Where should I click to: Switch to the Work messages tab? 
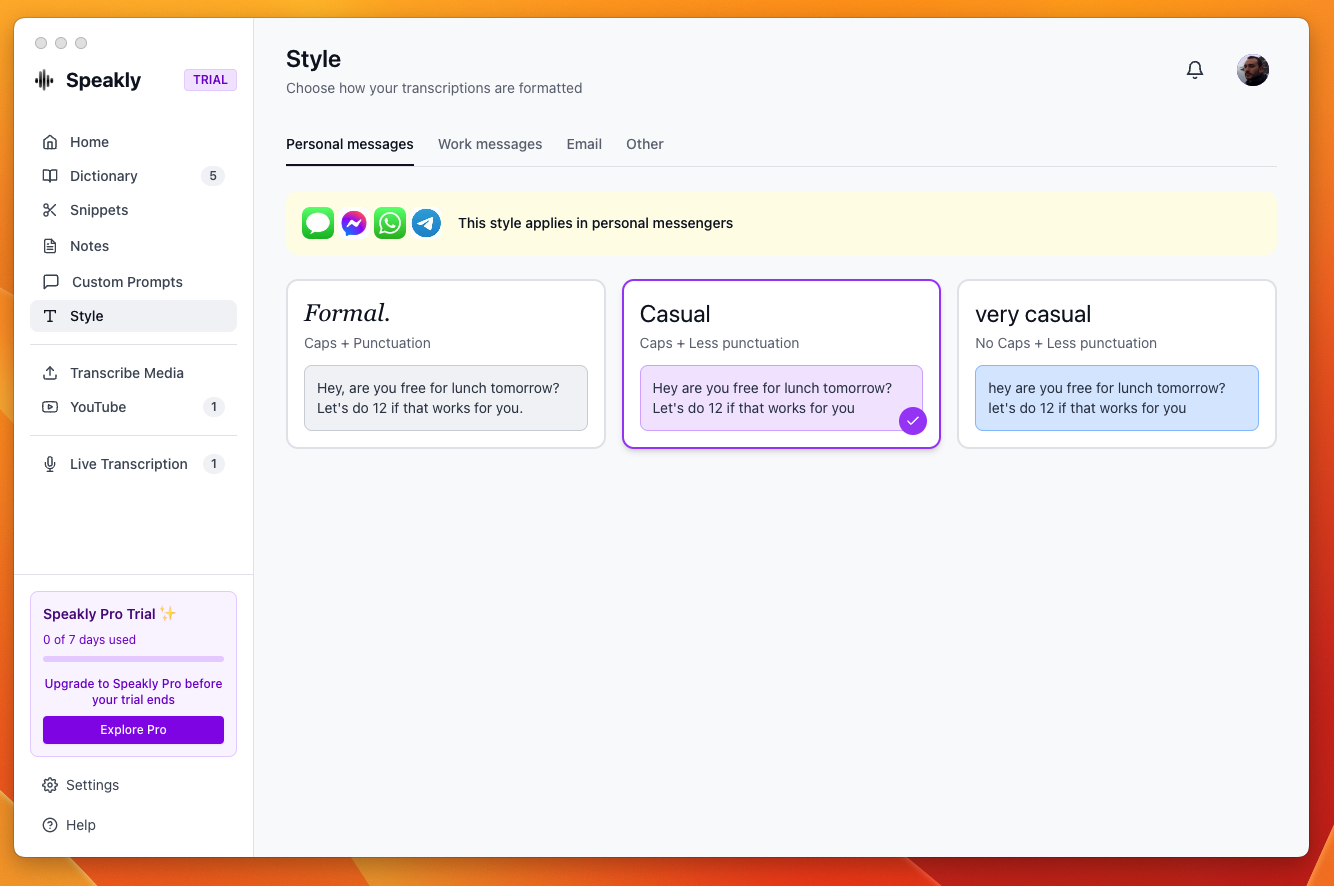490,144
